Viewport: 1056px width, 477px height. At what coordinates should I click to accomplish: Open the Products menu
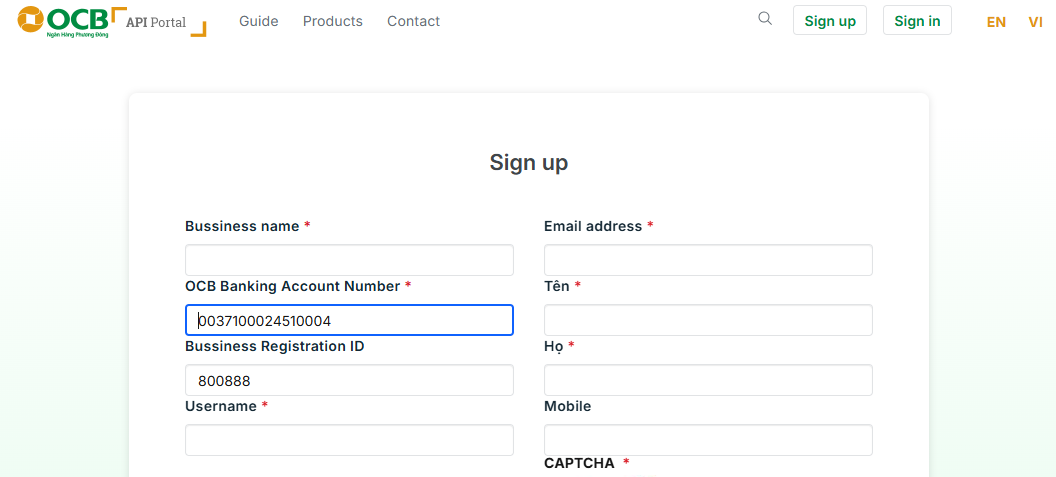[333, 21]
